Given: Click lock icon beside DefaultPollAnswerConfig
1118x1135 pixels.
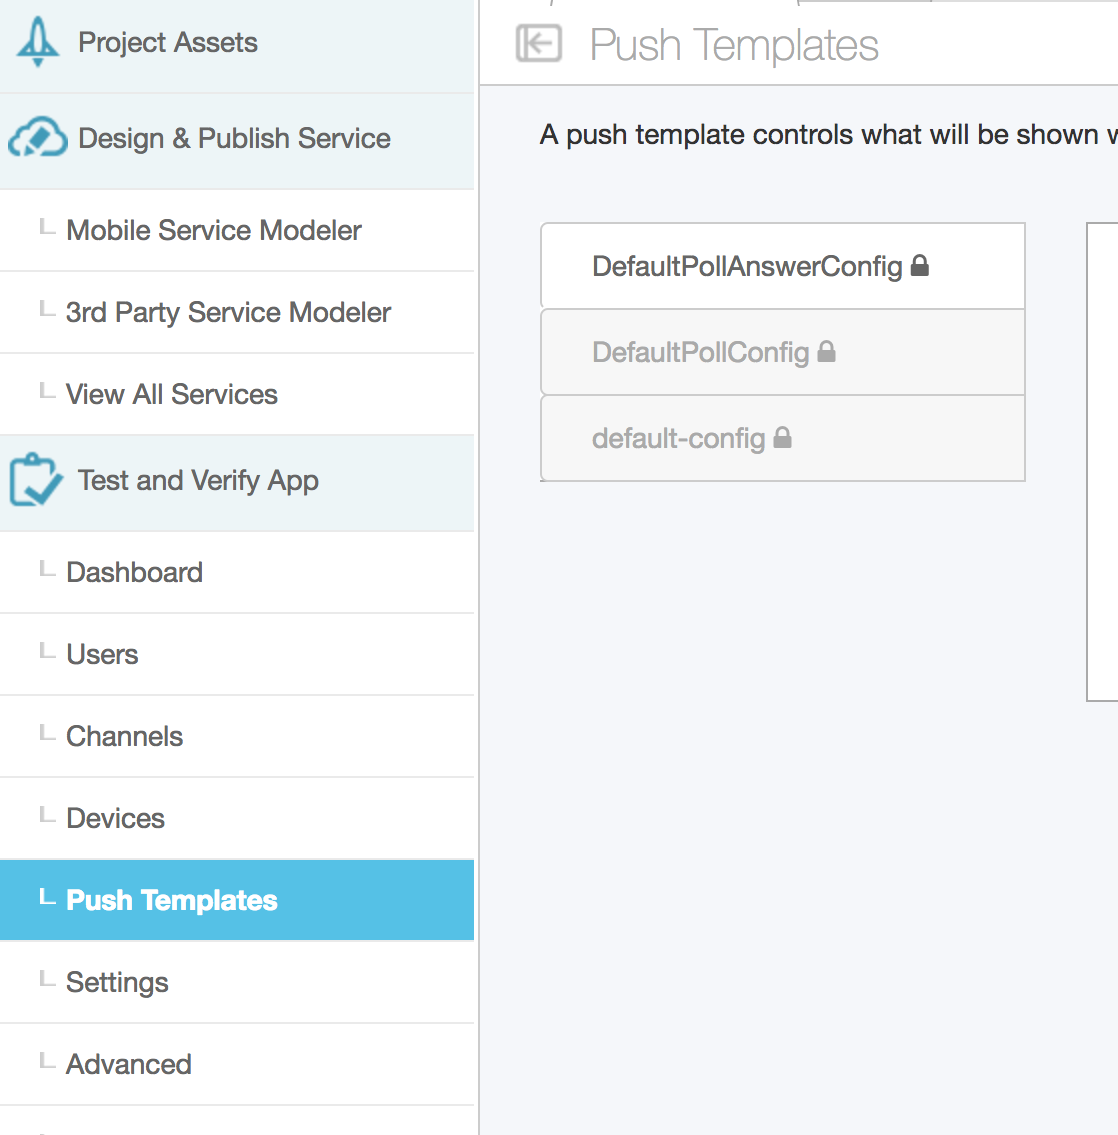Looking at the screenshot, I should click(920, 266).
